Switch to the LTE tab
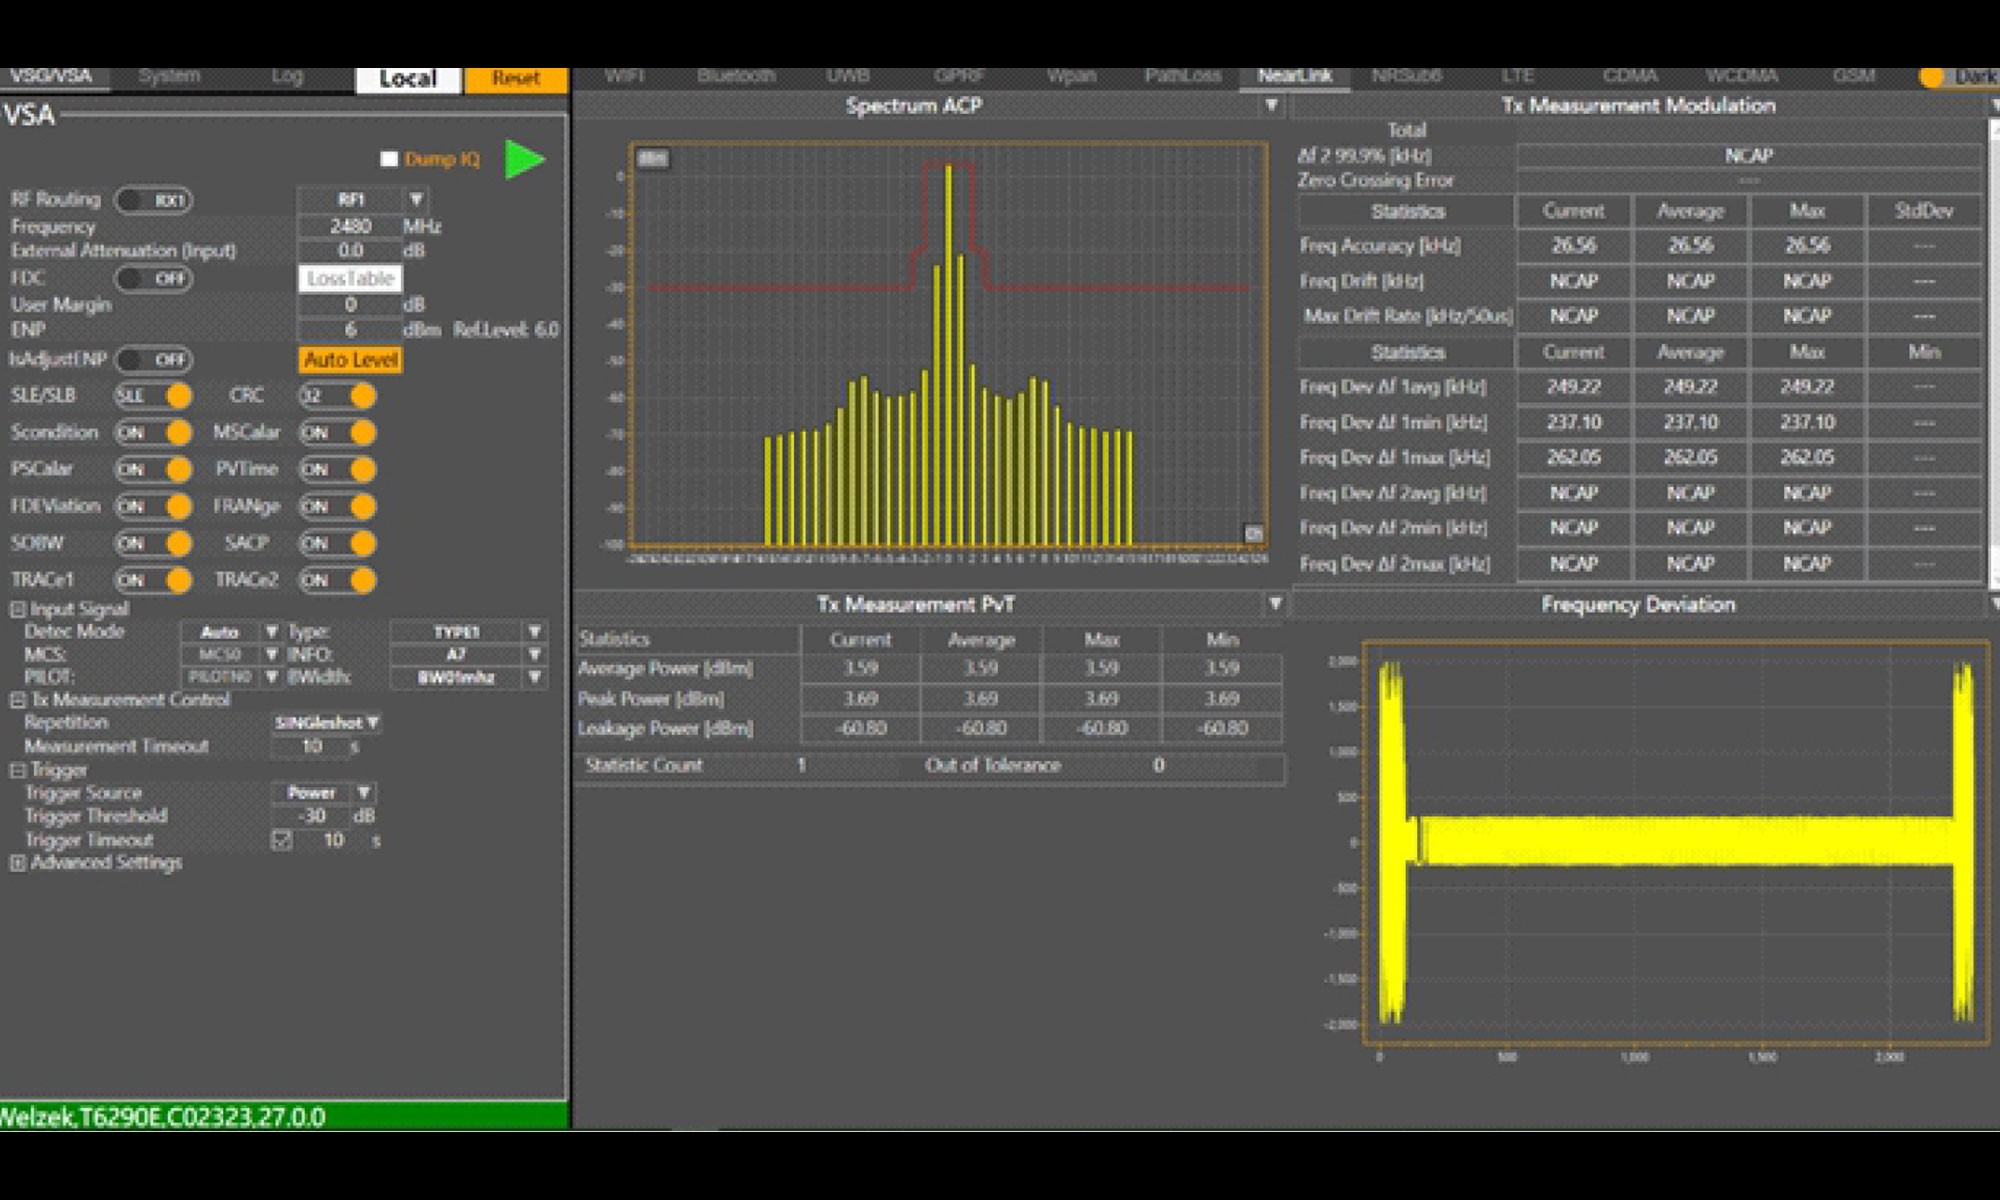 (1517, 76)
